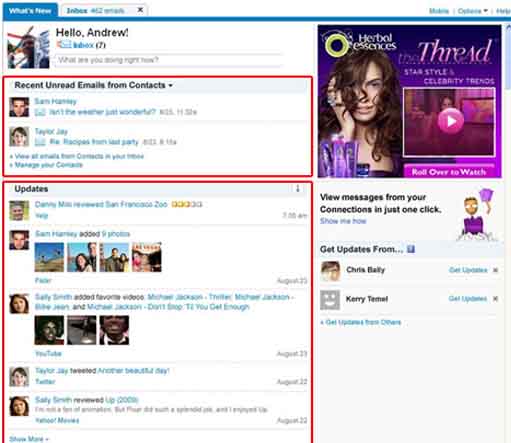Open the Help link

[x=503, y=11]
